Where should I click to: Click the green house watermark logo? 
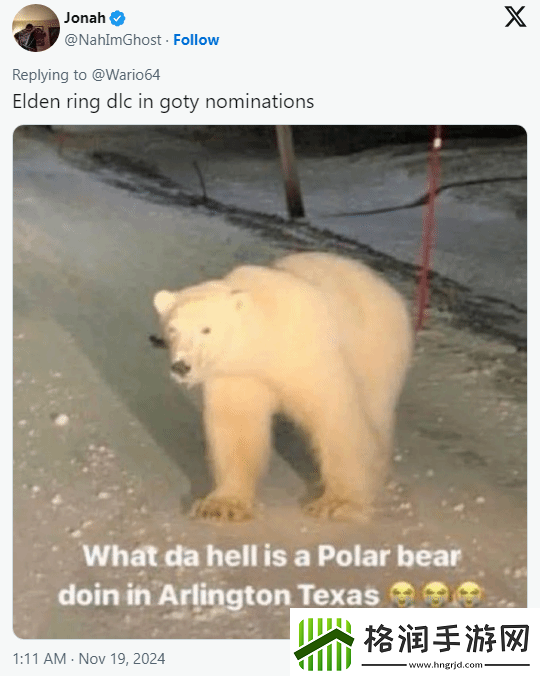tap(324, 643)
